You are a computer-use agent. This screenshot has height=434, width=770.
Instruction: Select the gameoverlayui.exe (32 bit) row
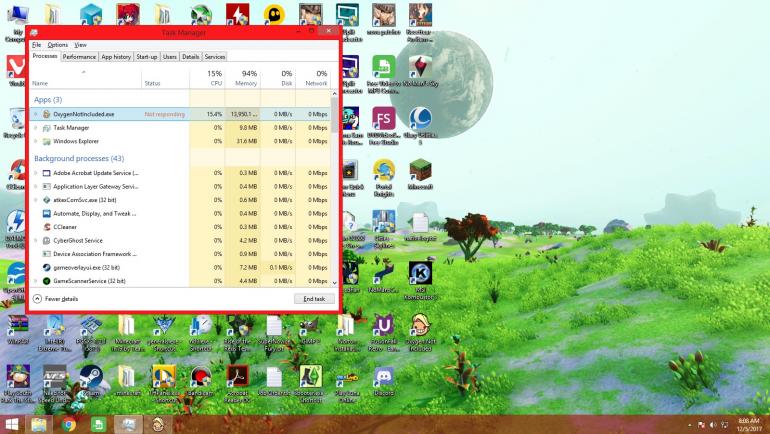pyautogui.click(x=180, y=268)
